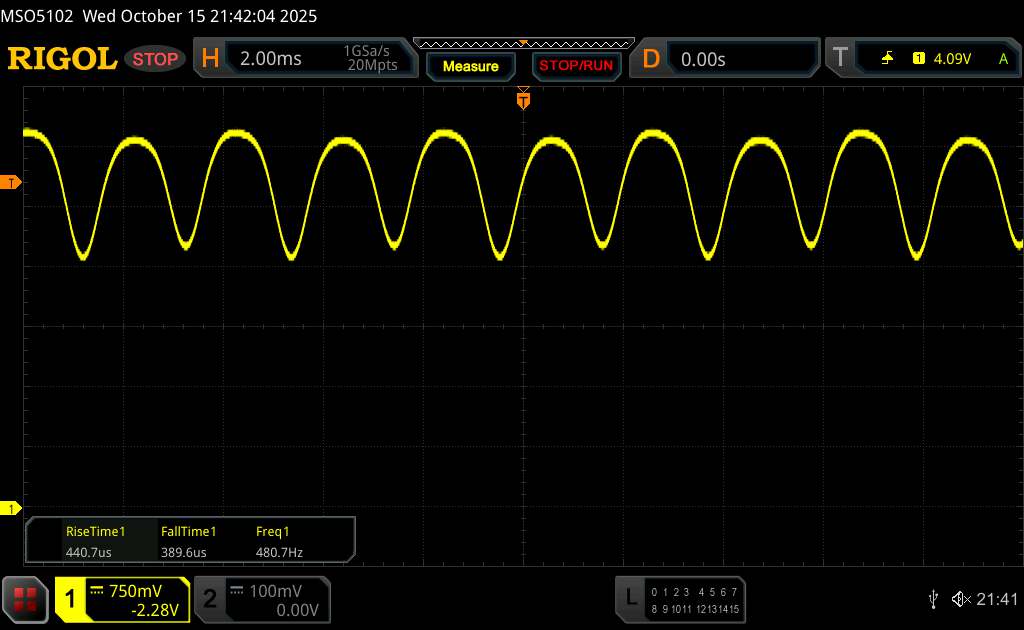This screenshot has height=630, width=1024.
Task: Toggle the logic analyzer L digital channels
Action: [x=680, y=599]
